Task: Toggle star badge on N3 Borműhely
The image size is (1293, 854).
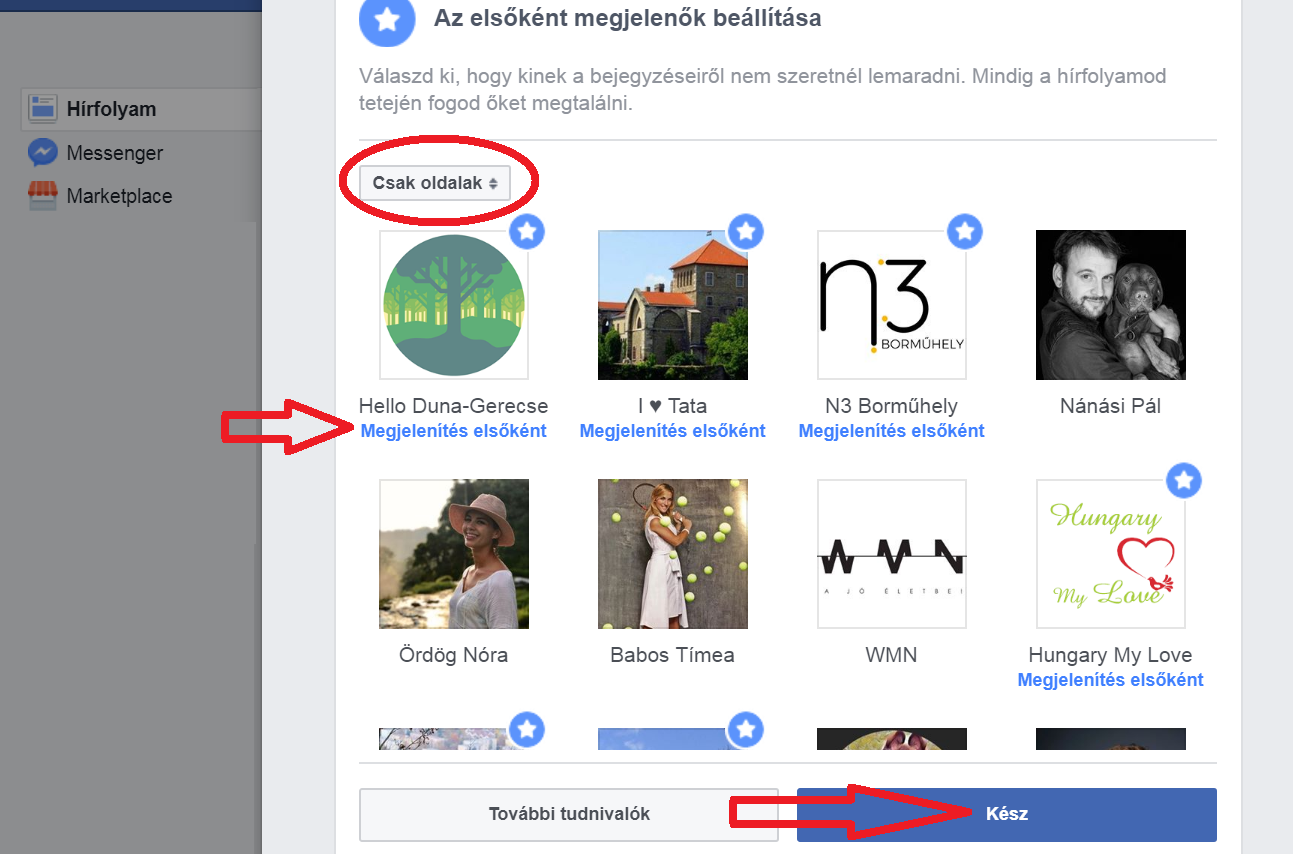Action: (965, 232)
